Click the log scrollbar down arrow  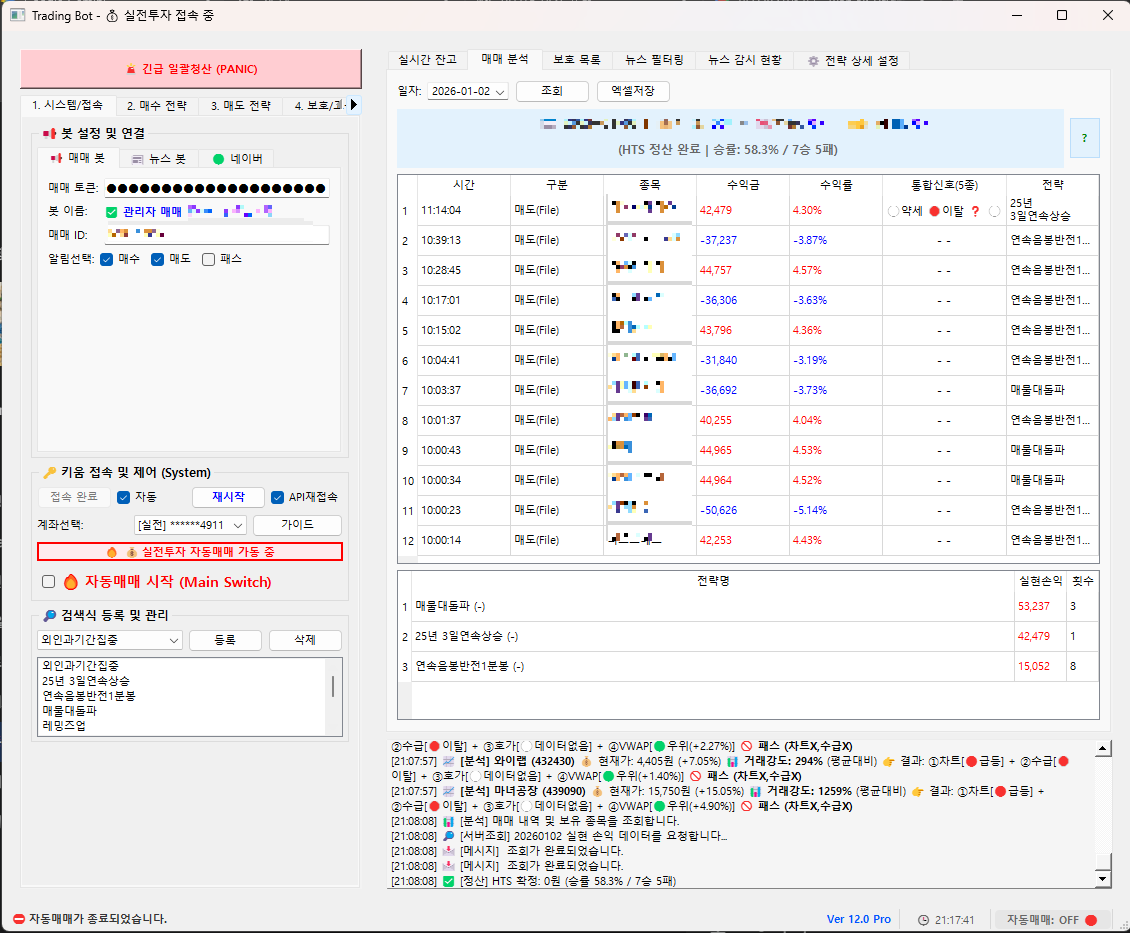(1103, 879)
